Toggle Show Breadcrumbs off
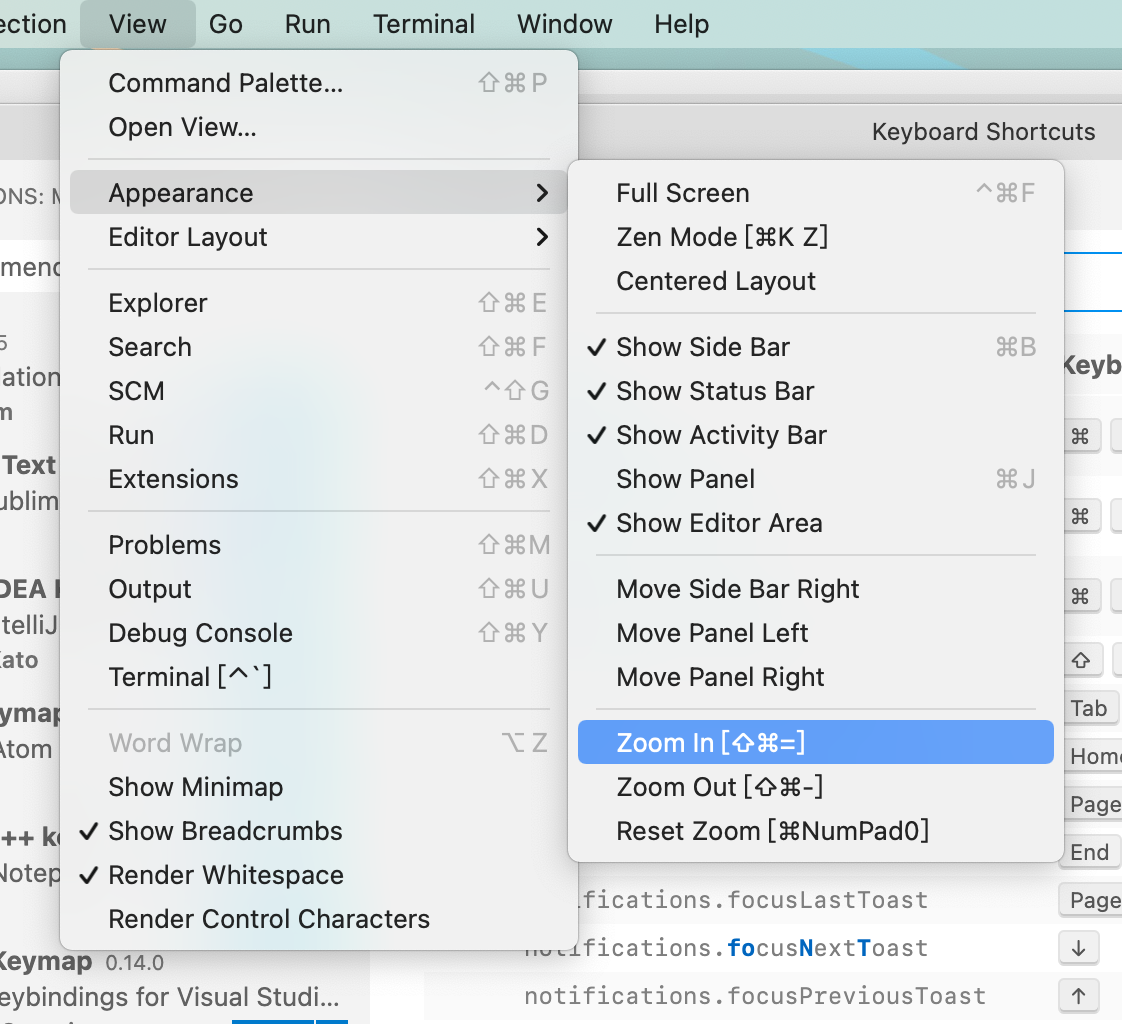 point(225,831)
